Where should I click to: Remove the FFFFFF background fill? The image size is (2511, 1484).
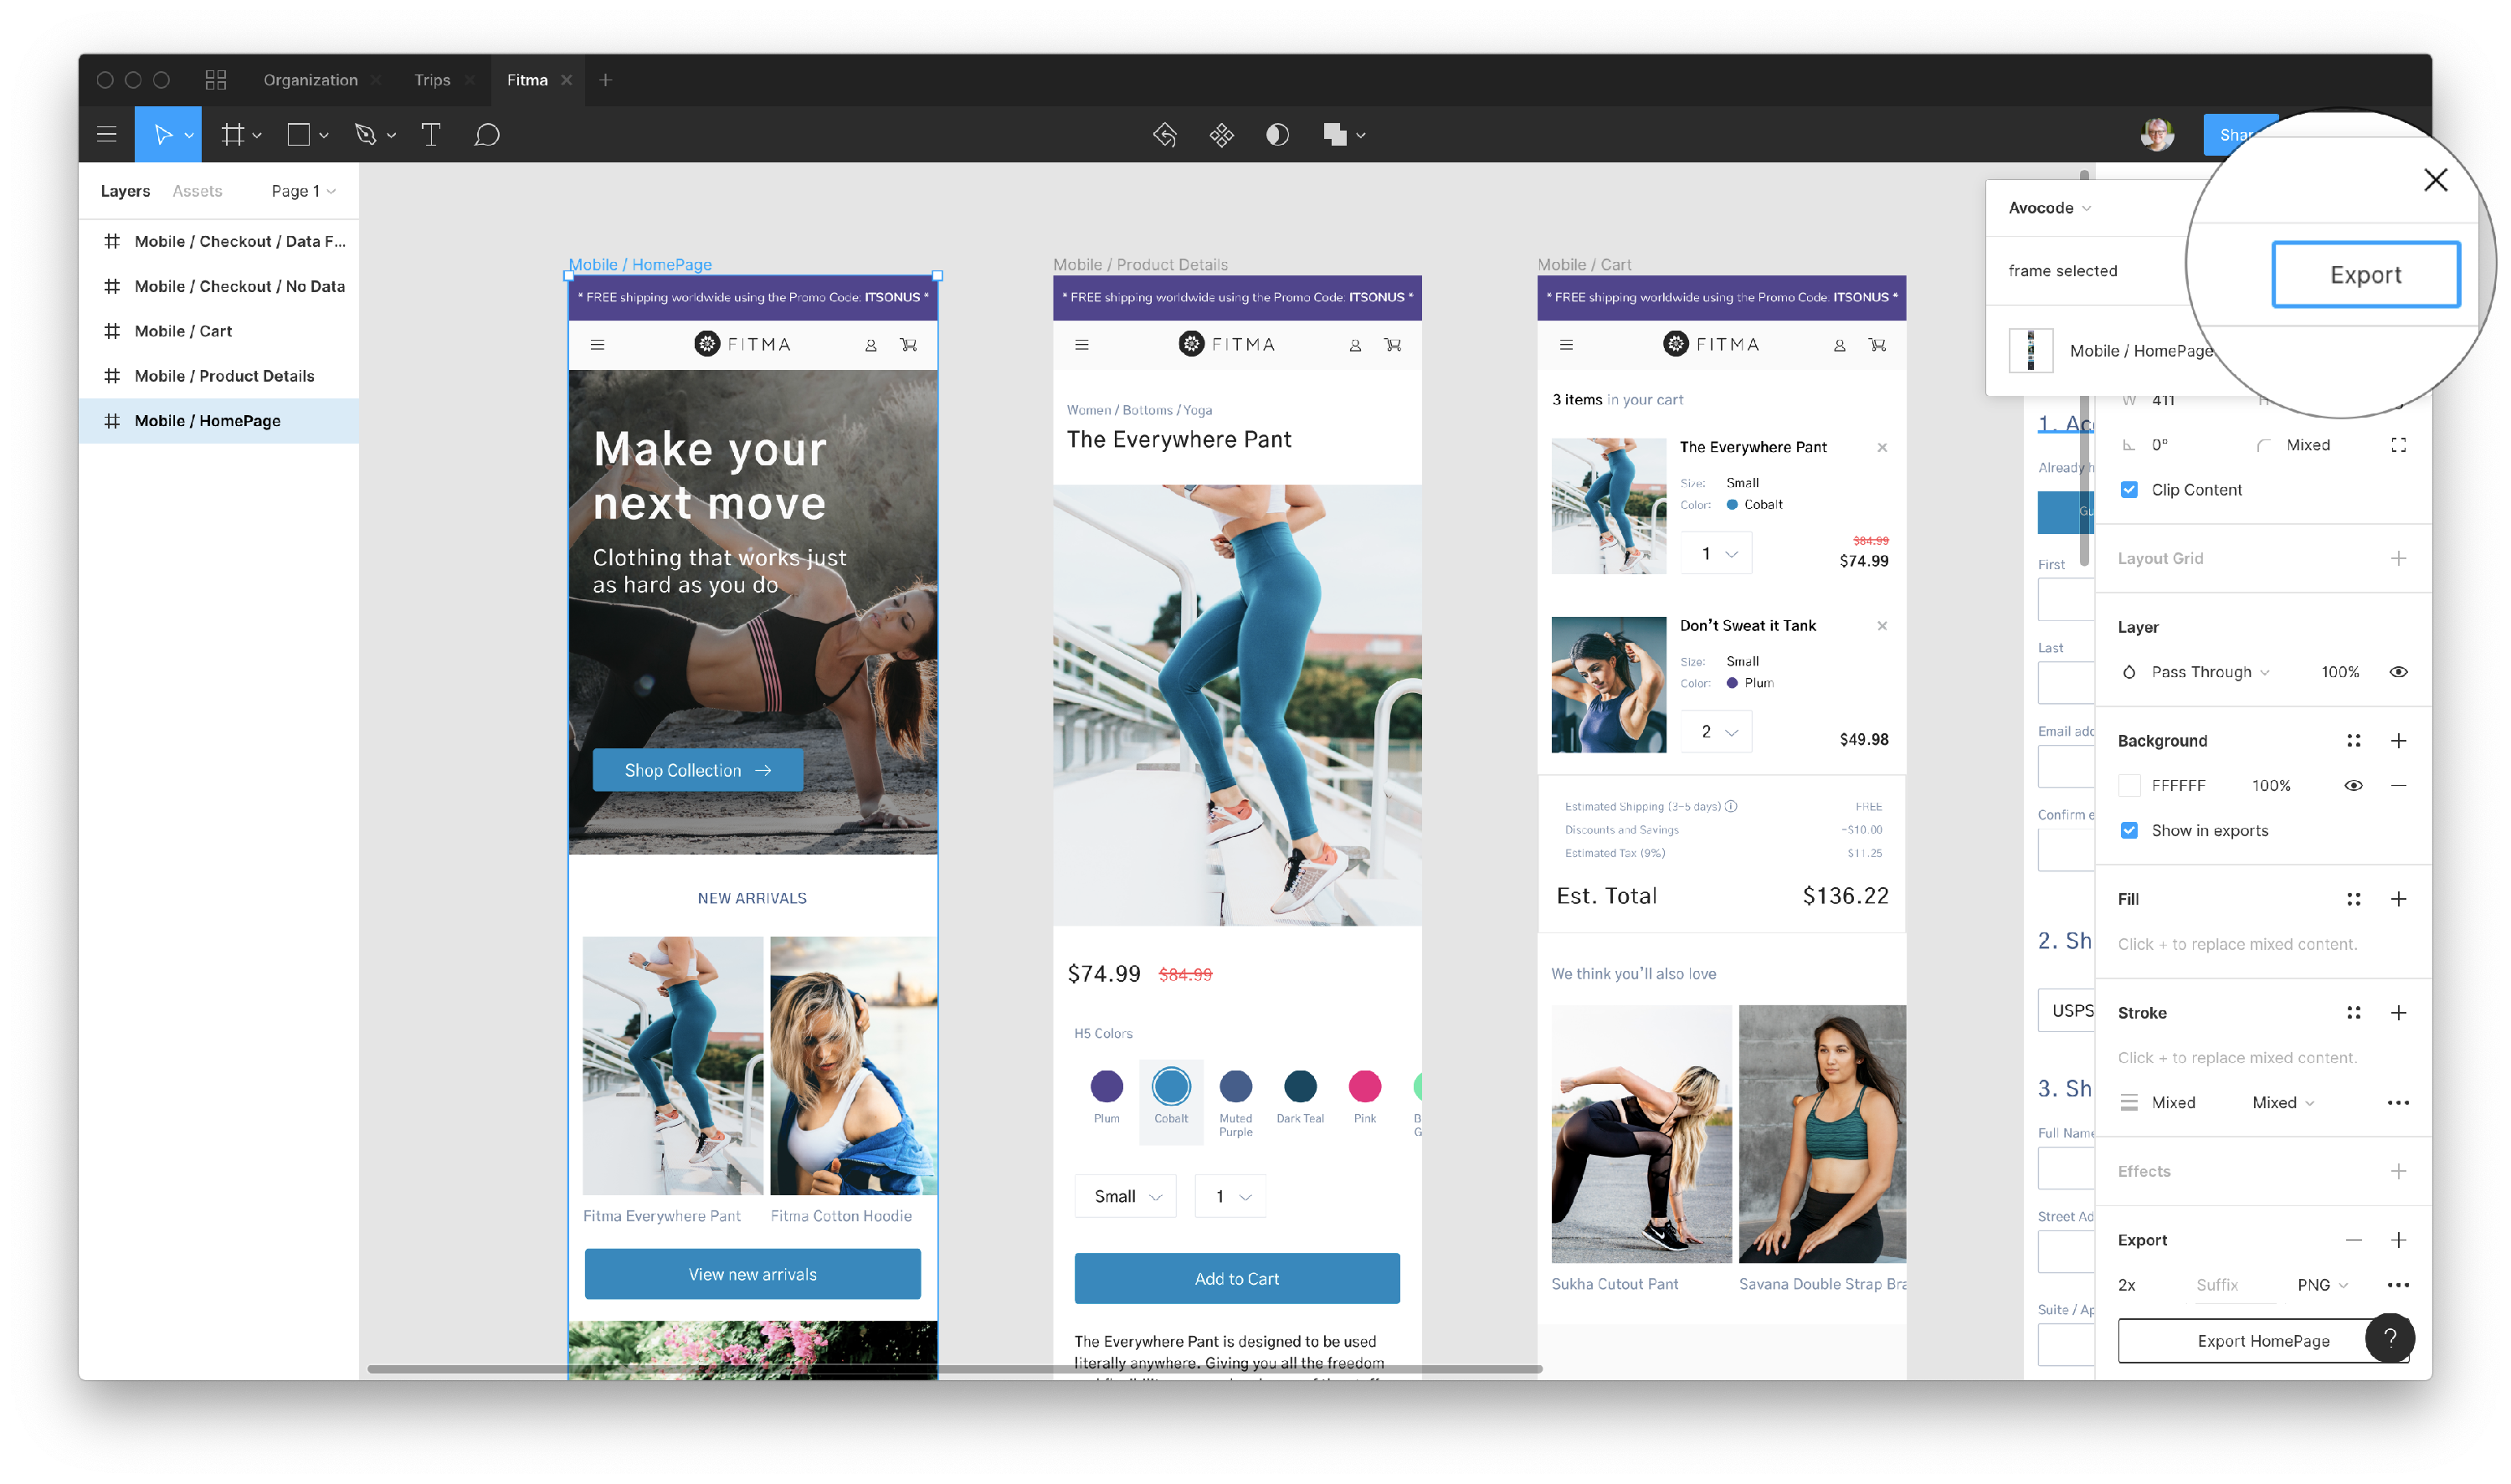pos(2398,786)
